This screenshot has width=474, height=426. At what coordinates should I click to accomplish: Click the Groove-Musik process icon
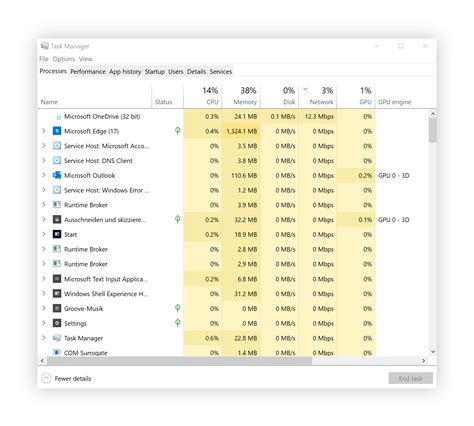tap(57, 308)
